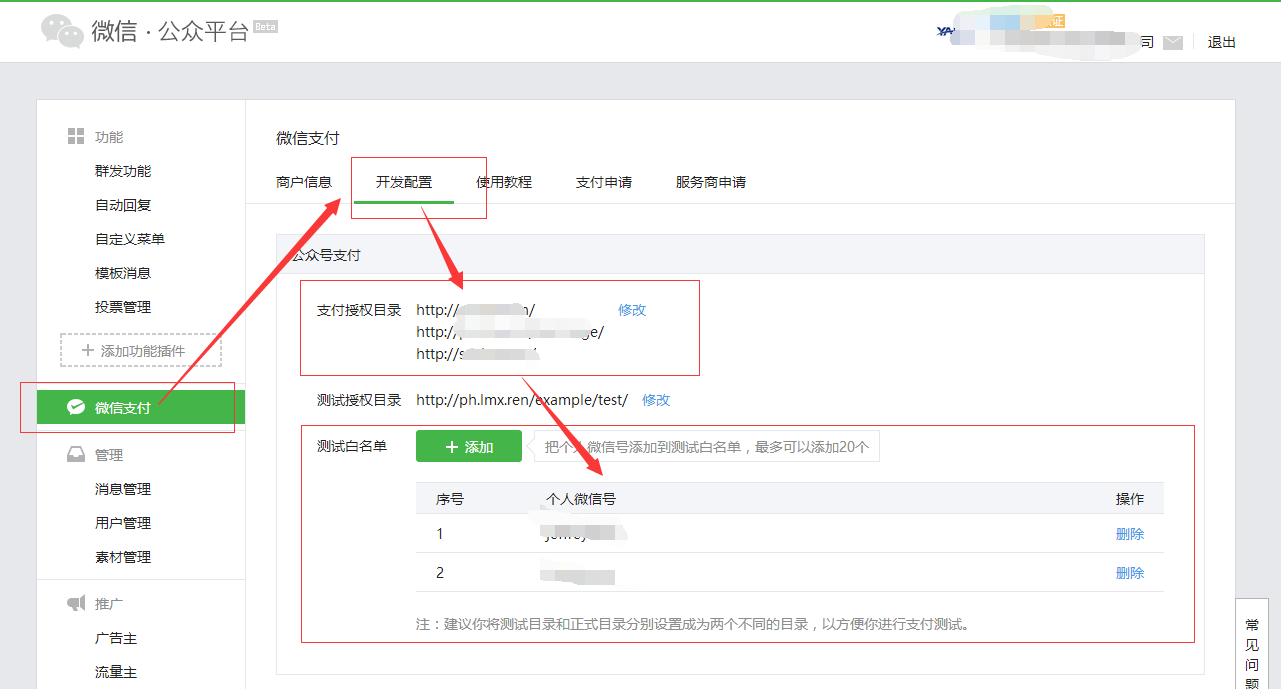
Task: Open the 用户管理 sidebar item
Action: (x=123, y=523)
